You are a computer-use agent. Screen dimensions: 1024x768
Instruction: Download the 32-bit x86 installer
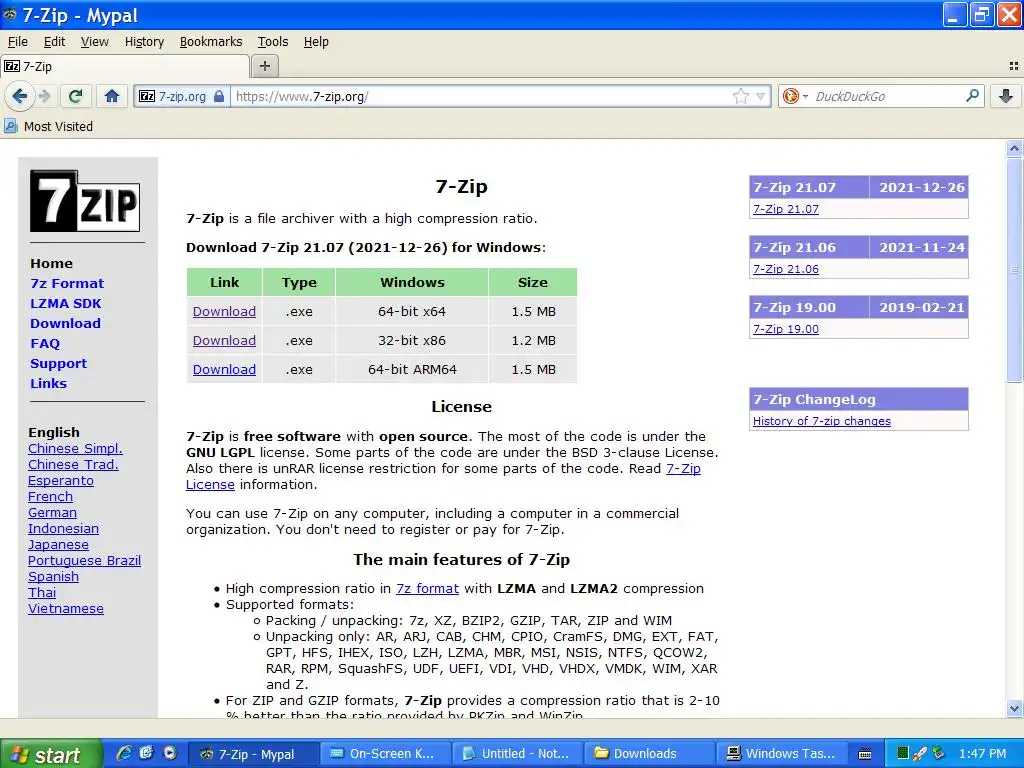224,340
